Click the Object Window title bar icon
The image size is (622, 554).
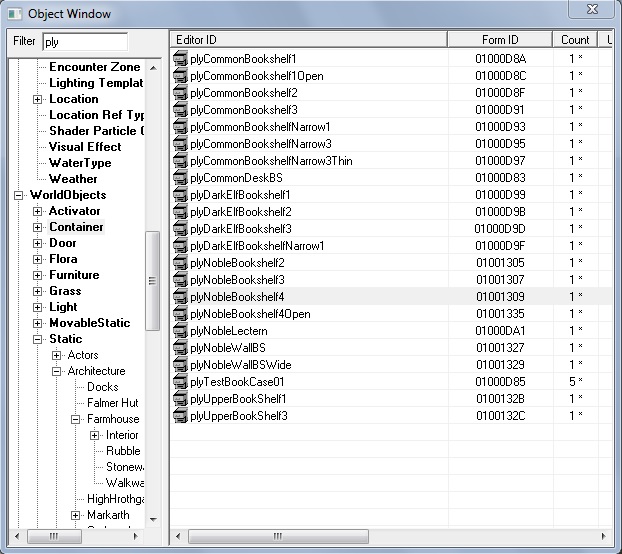[x=13, y=13]
